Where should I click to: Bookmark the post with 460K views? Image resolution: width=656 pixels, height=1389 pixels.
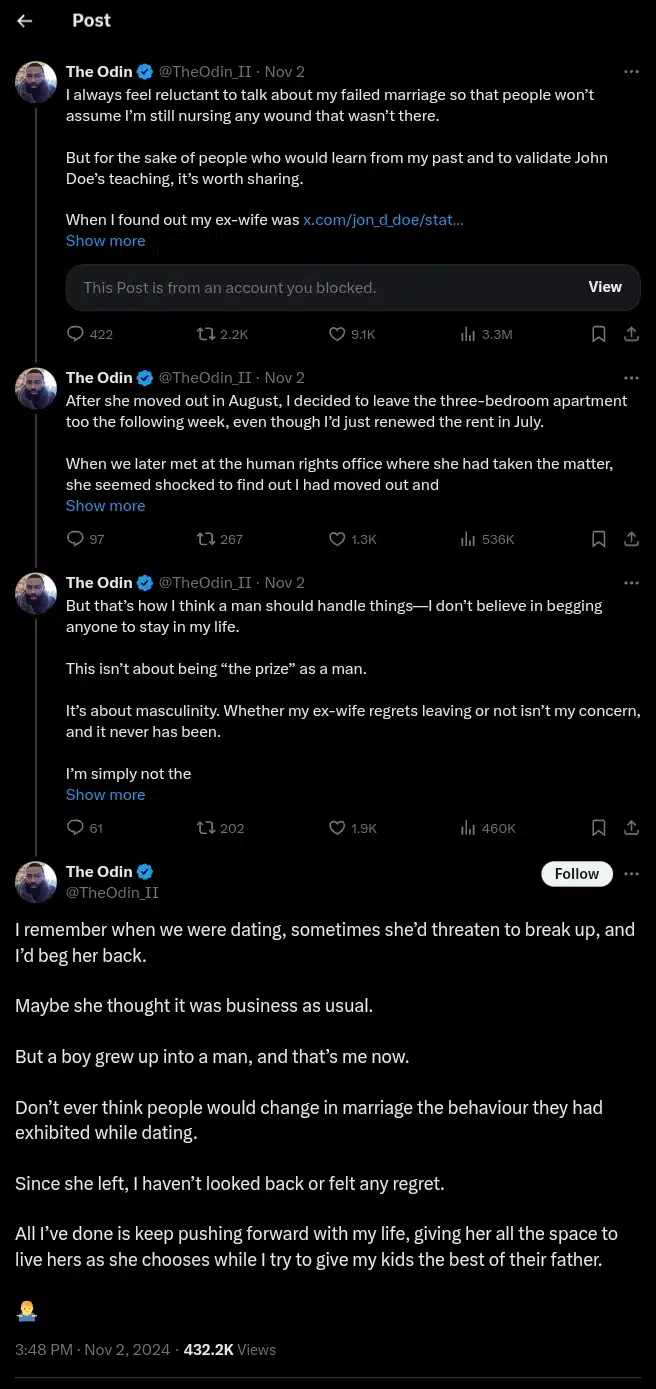[598, 828]
